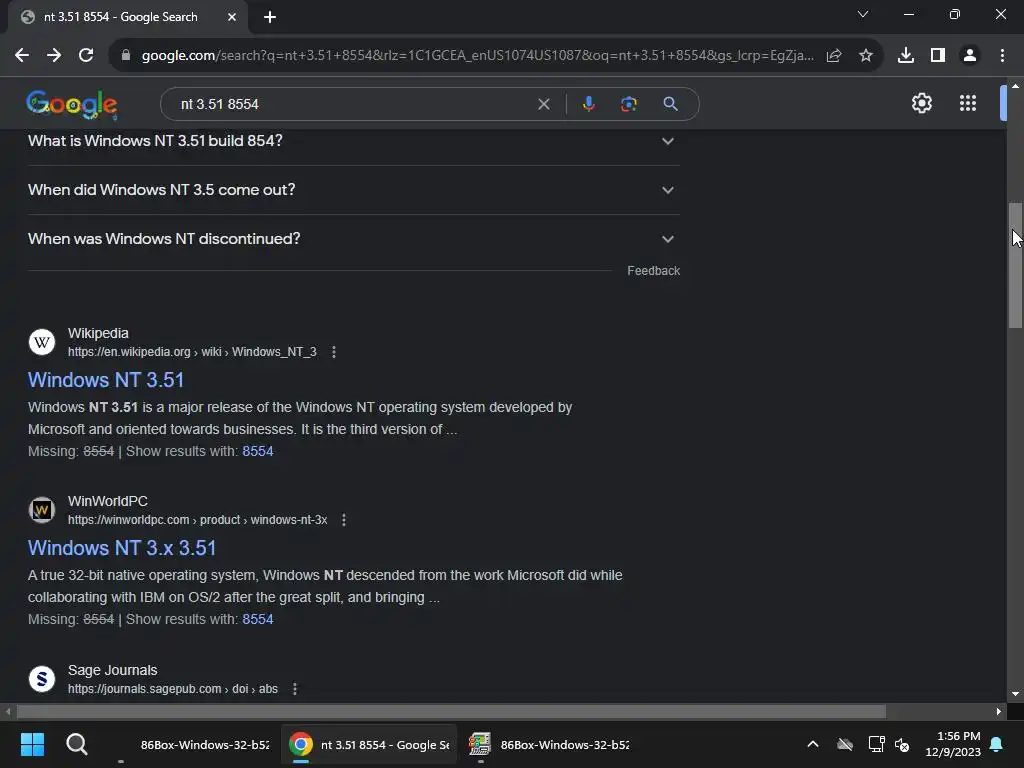Go to Google homepage via logo
This screenshot has width=1024, height=768.
(x=72, y=104)
